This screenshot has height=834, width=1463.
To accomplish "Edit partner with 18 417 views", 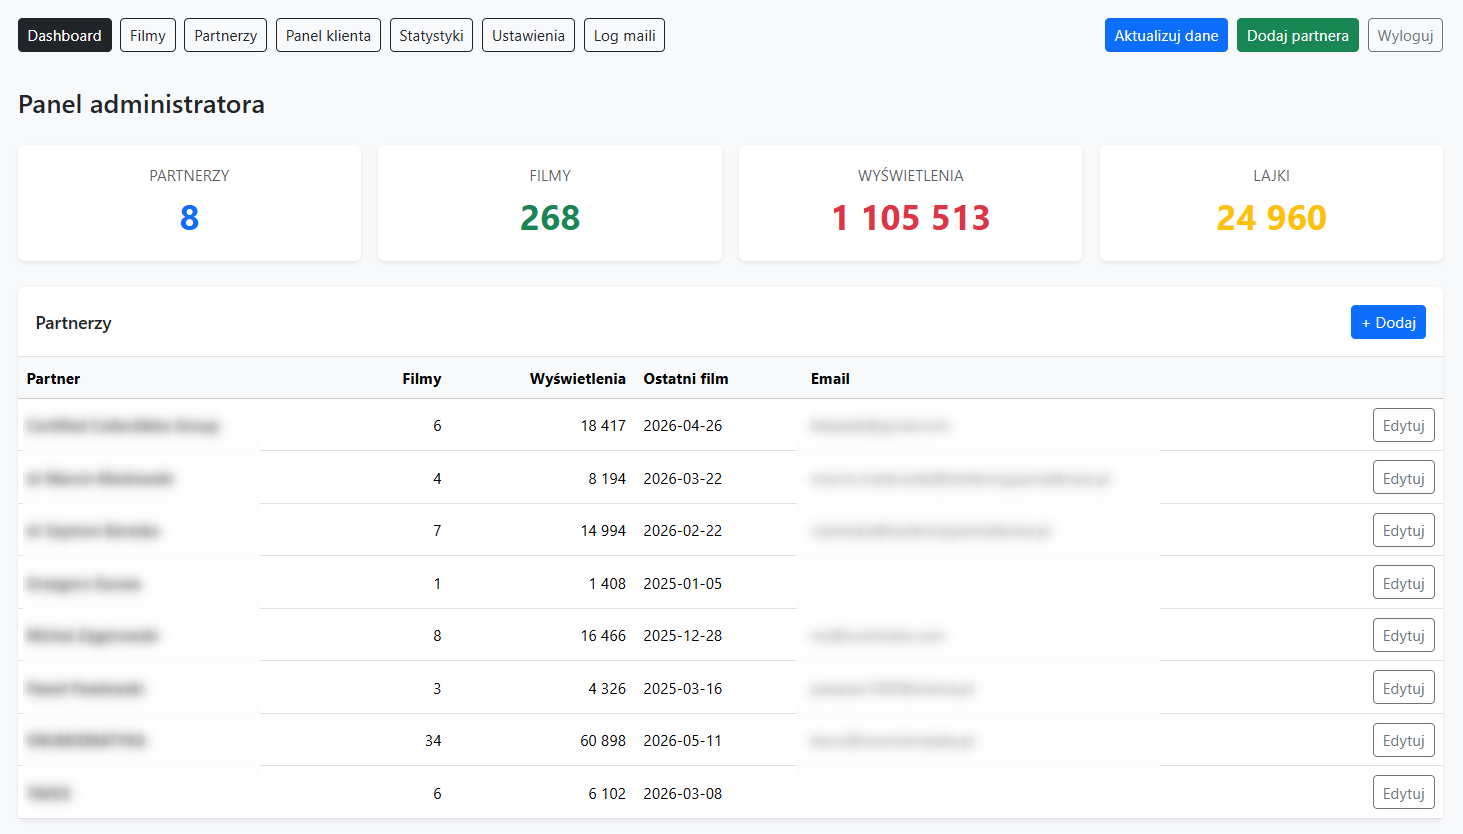I will point(1404,425).
